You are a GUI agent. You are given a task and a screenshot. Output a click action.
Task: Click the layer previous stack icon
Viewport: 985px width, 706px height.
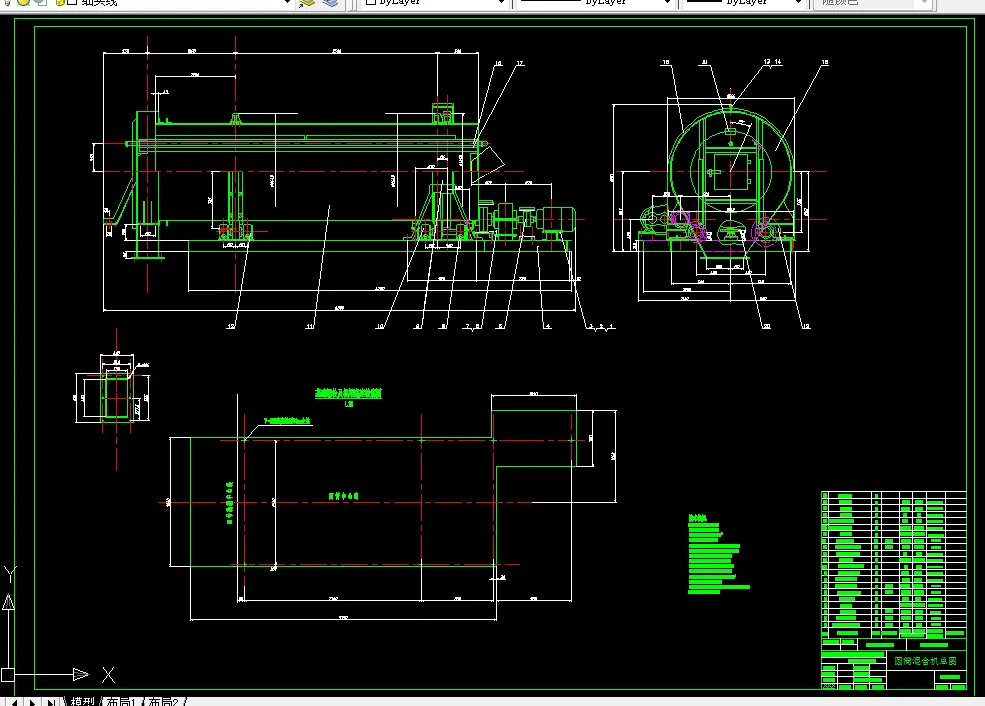pos(330,3)
